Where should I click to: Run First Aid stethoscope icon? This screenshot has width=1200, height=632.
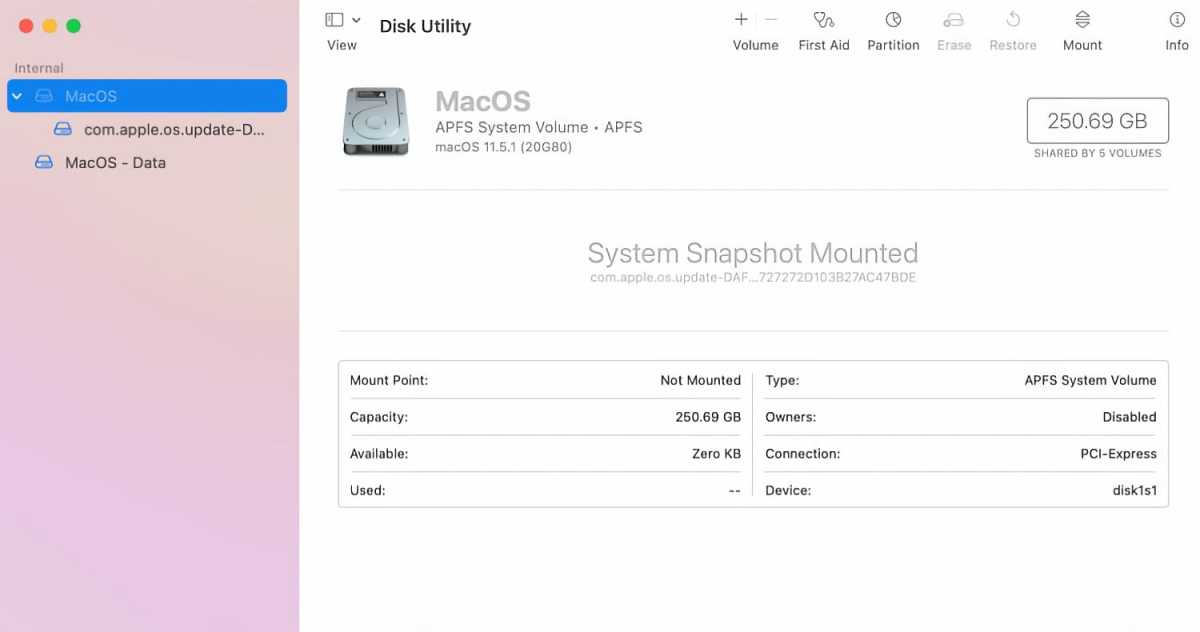824,20
